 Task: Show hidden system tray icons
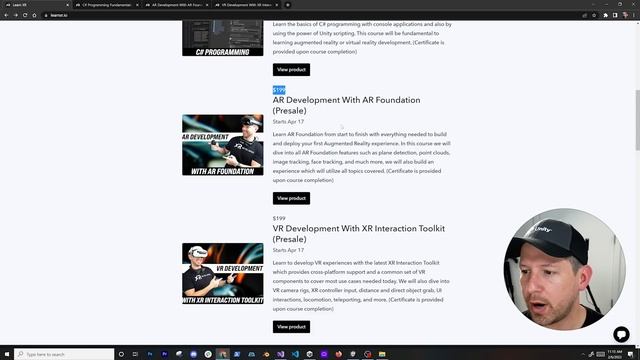[x=583, y=354]
